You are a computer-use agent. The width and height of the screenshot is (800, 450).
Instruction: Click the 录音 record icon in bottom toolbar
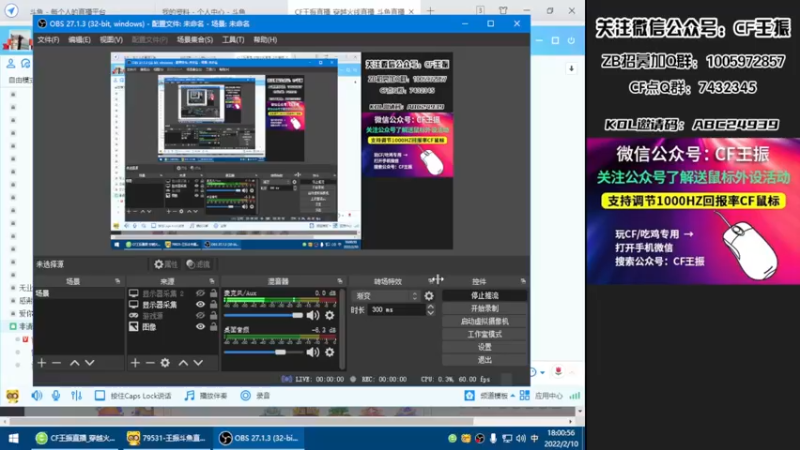point(245,395)
